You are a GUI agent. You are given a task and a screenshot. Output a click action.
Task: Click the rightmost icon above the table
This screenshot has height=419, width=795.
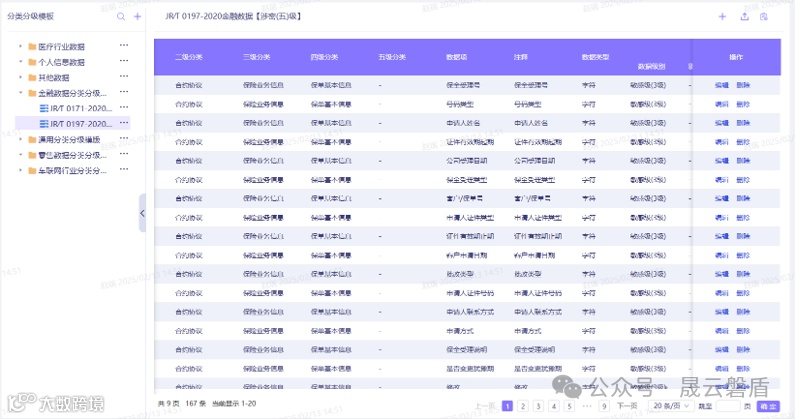[x=764, y=16]
